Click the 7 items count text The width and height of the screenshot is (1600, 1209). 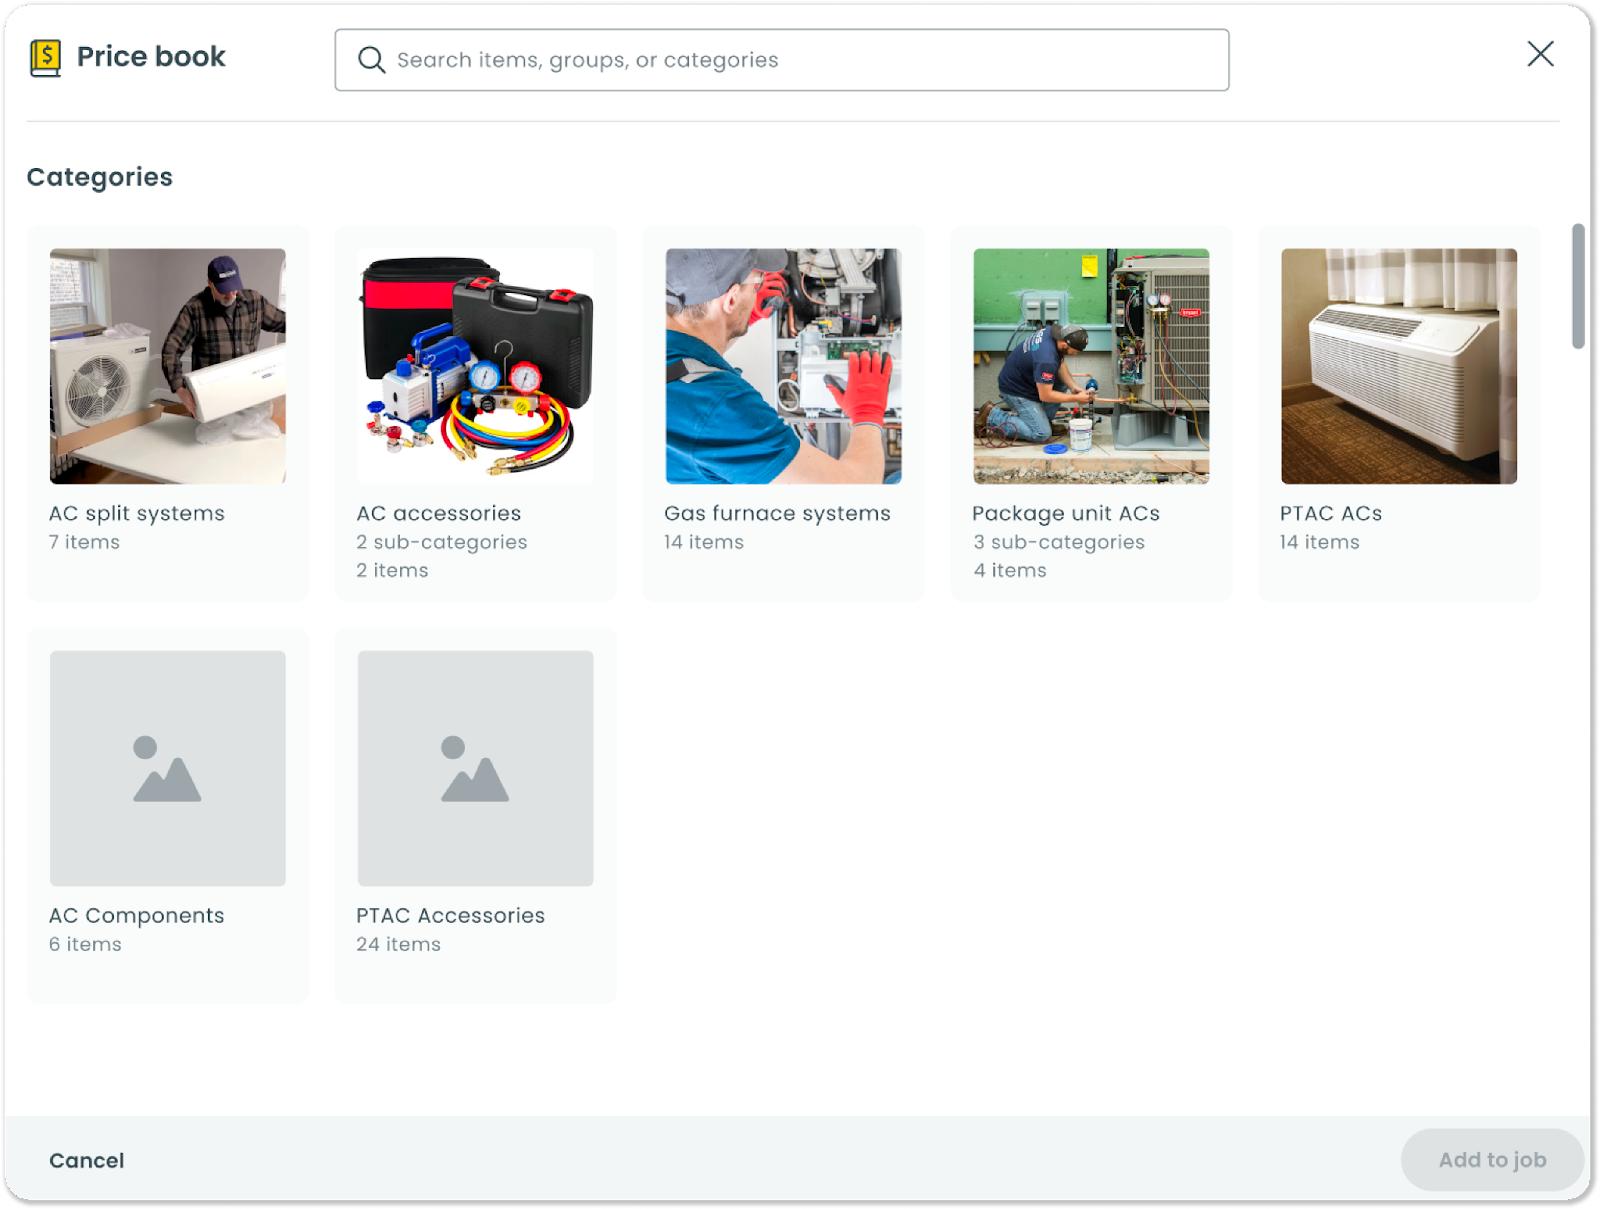pos(85,542)
